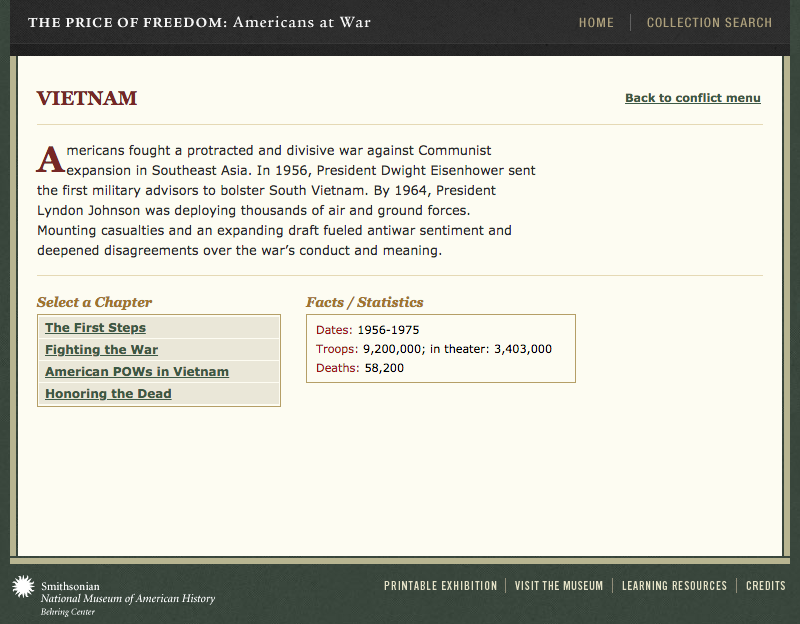This screenshot has width=800, height=624.
Task: Go Back to conflict menu
Action: pyautogui.click(x=692, y=98)
